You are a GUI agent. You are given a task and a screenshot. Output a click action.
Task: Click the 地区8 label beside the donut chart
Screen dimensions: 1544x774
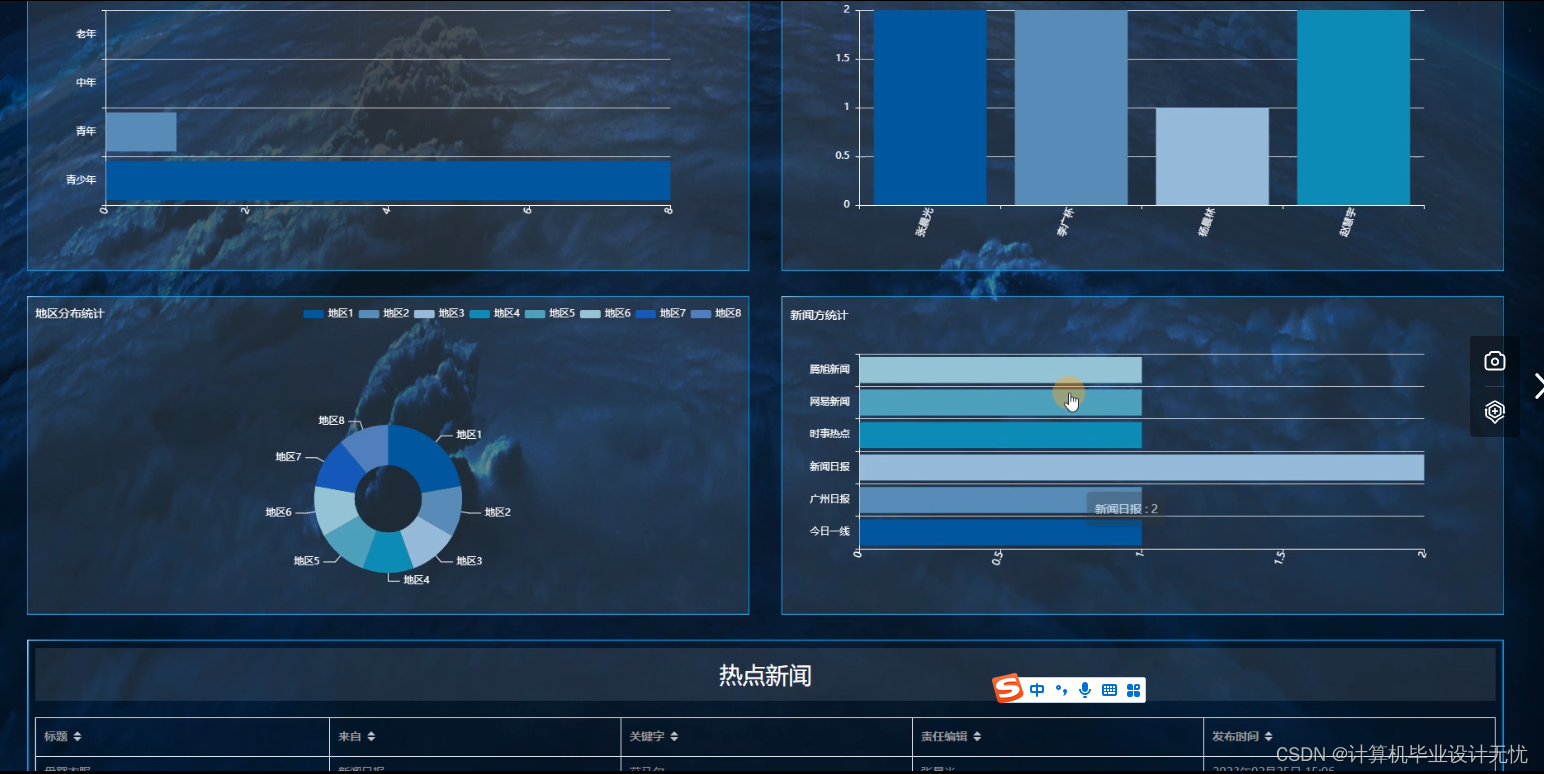click(x=332, y=421)
